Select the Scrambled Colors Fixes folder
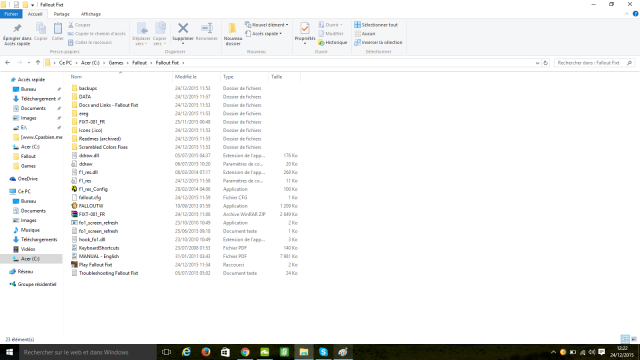The height and width of the screenshot is (360, 640). [x=103, y=147]
